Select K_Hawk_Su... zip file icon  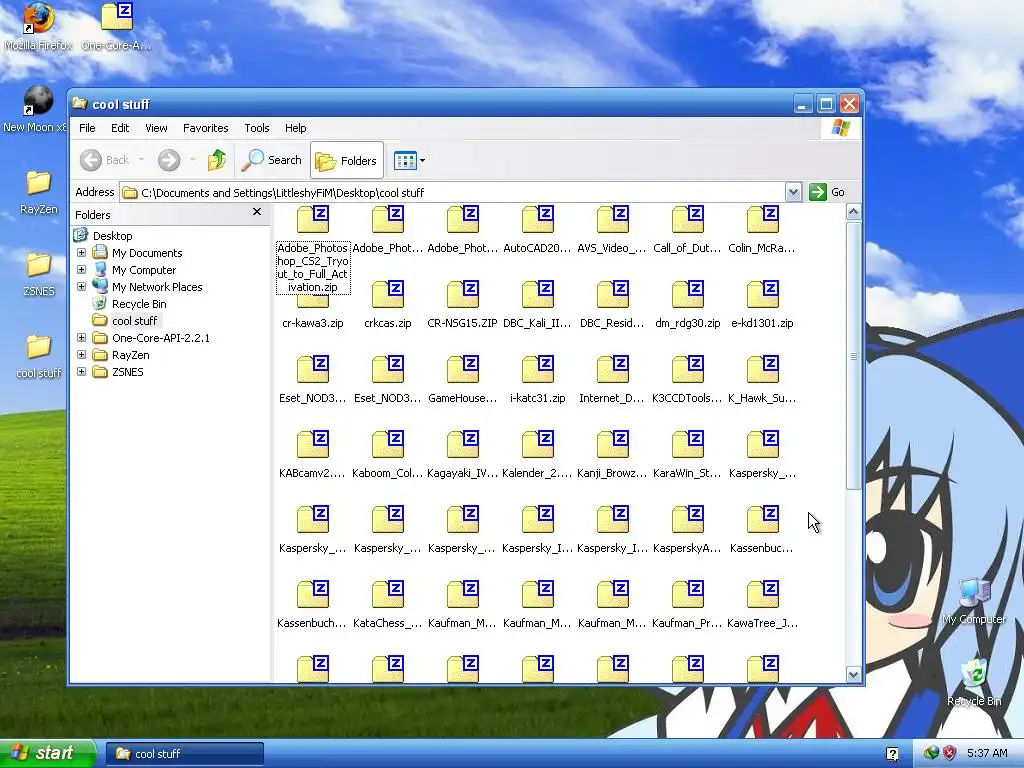[x=763, y=370]
